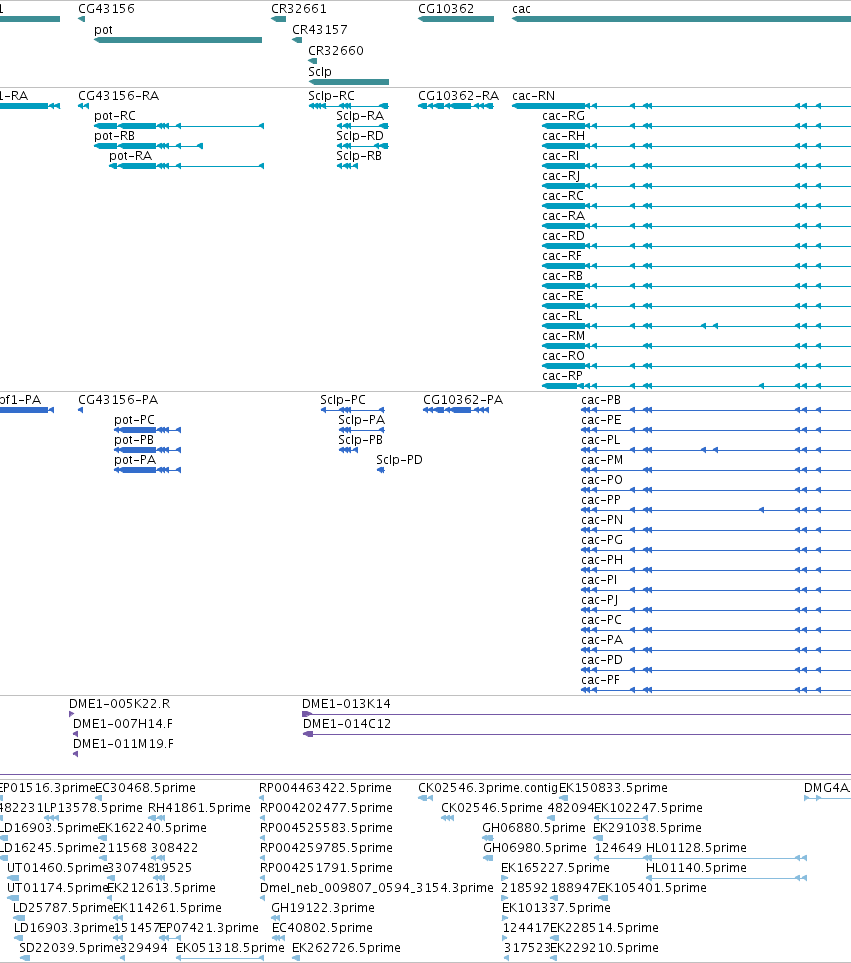Image resolution: width=851 pixels, height=963 pixels.
Task: Click the CG43156-PA protein label
Action: point(118,400)
